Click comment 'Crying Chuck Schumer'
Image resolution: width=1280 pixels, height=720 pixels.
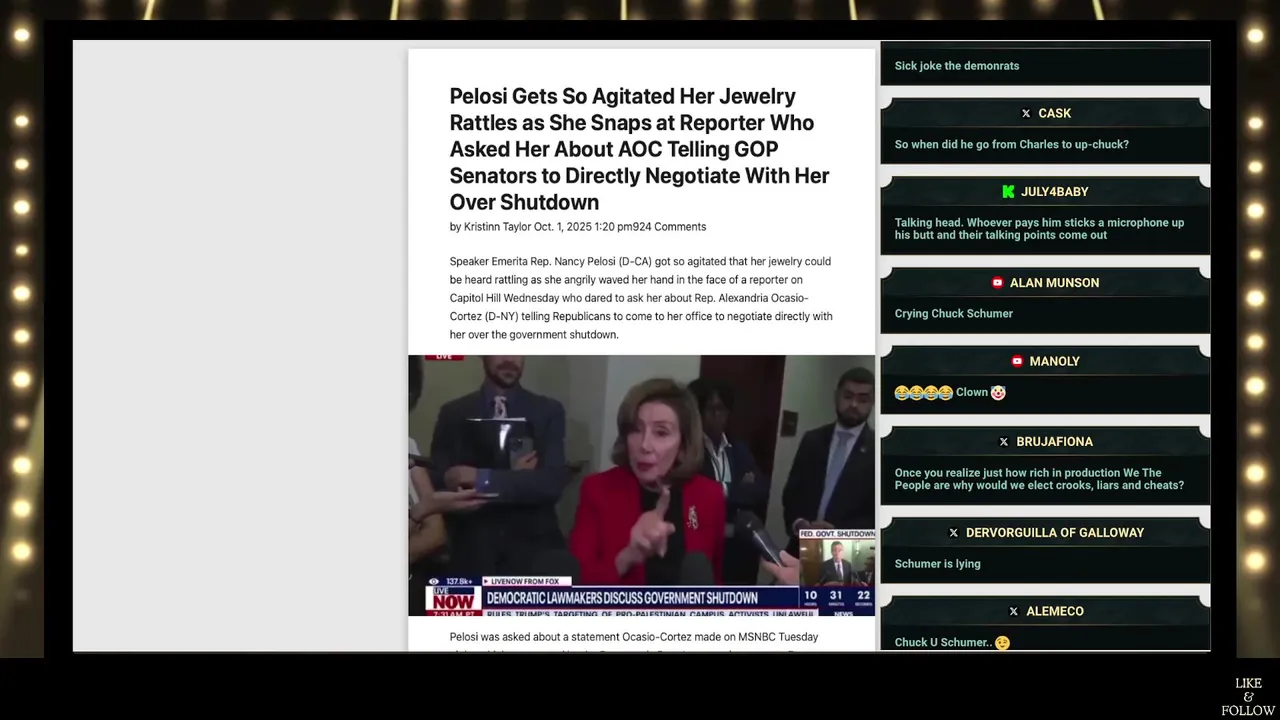tap(953, 314)
